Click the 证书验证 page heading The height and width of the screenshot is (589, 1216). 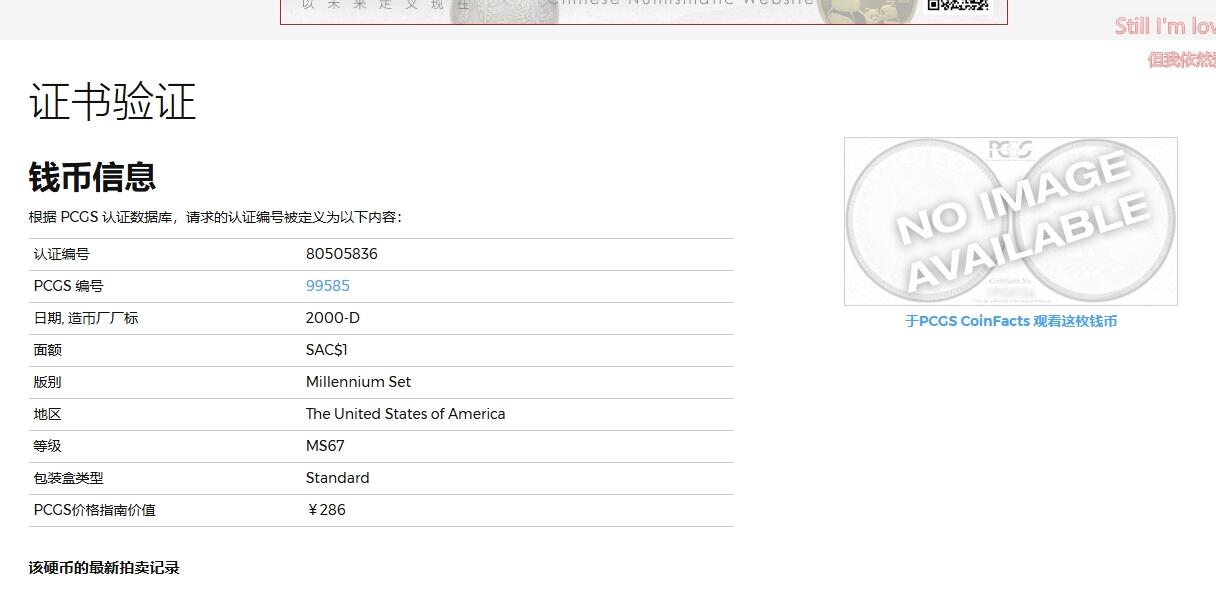pyautogui.click(x=112, y=102)
